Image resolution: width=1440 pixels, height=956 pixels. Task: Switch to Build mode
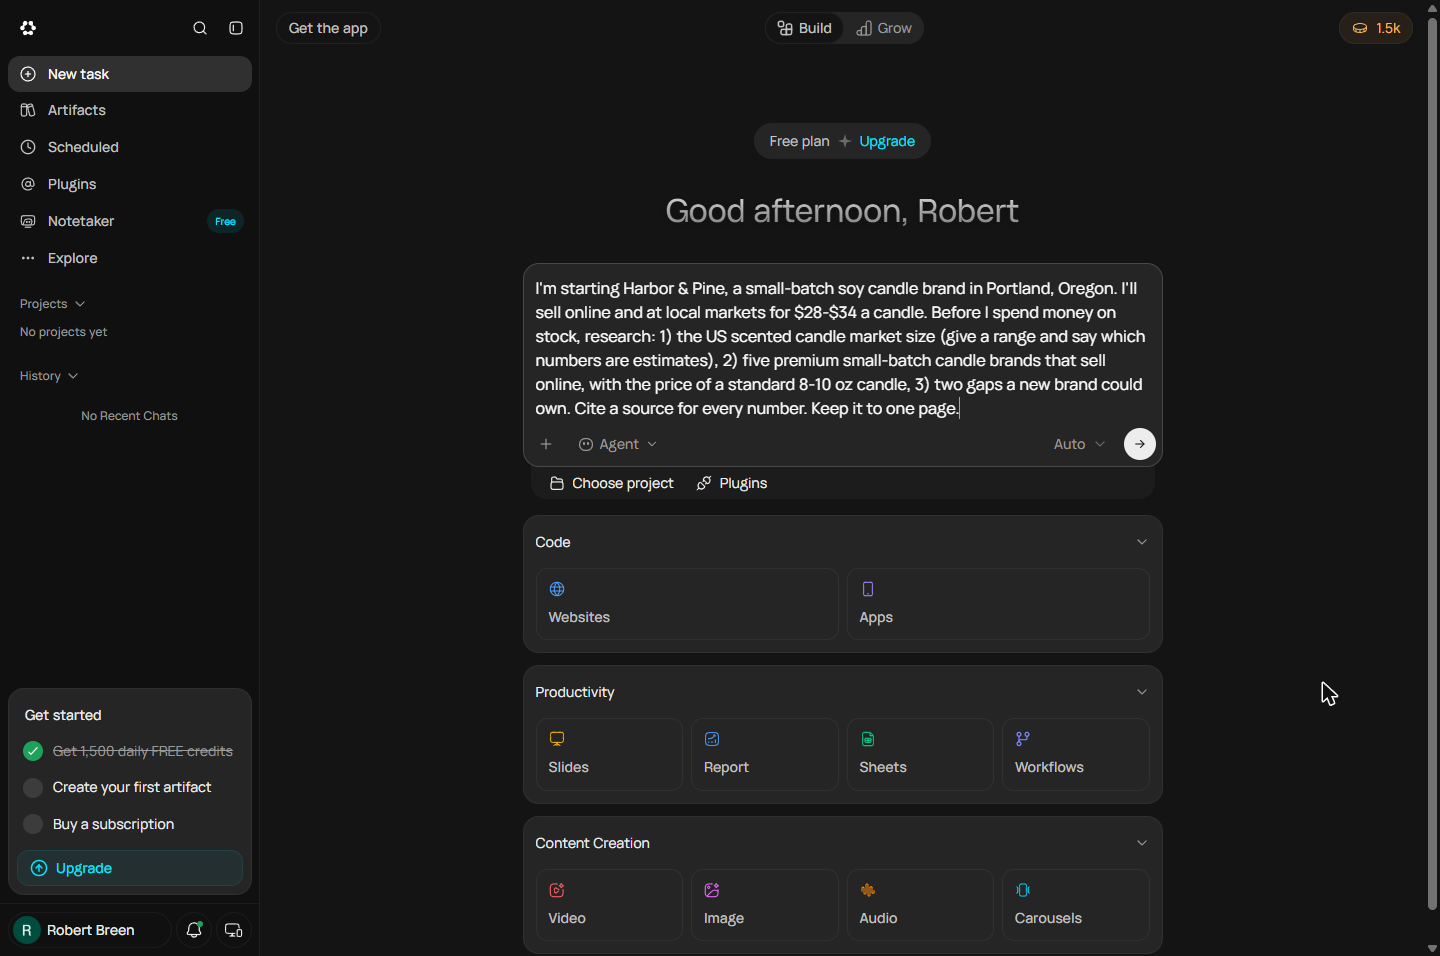tap(805, 28)
